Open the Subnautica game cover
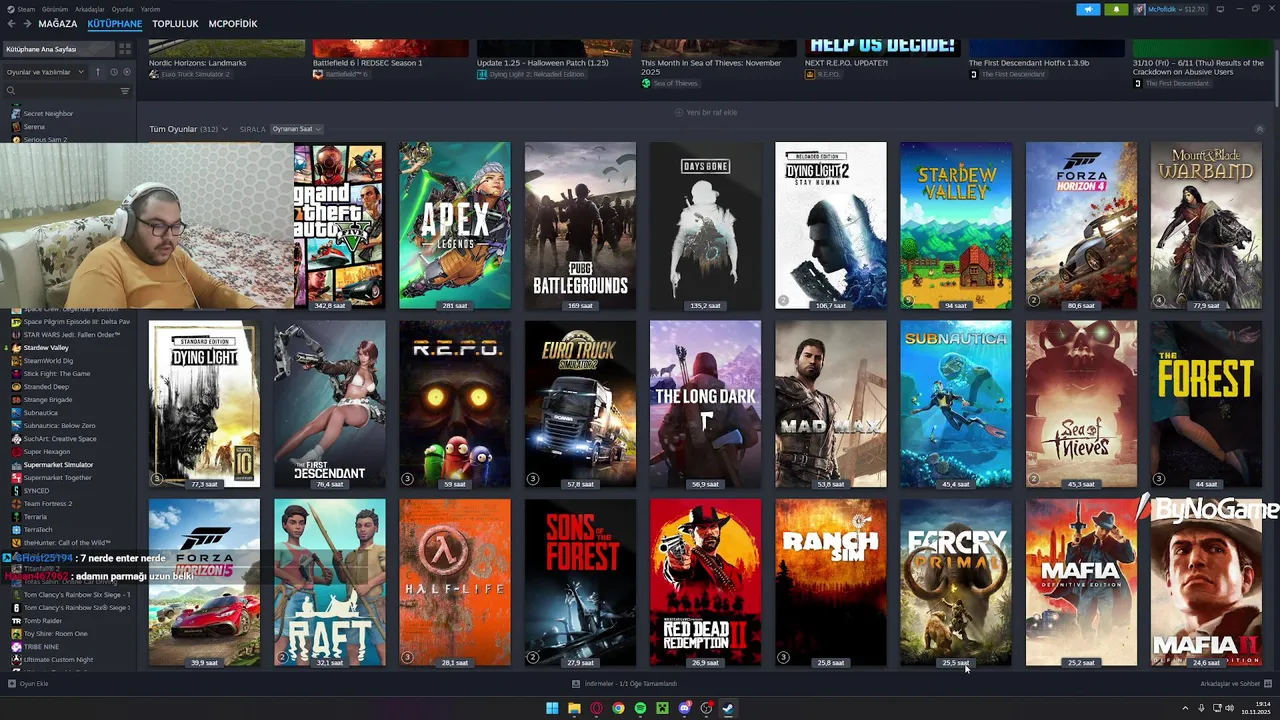Screen dimensions: 1280x720 956,404
